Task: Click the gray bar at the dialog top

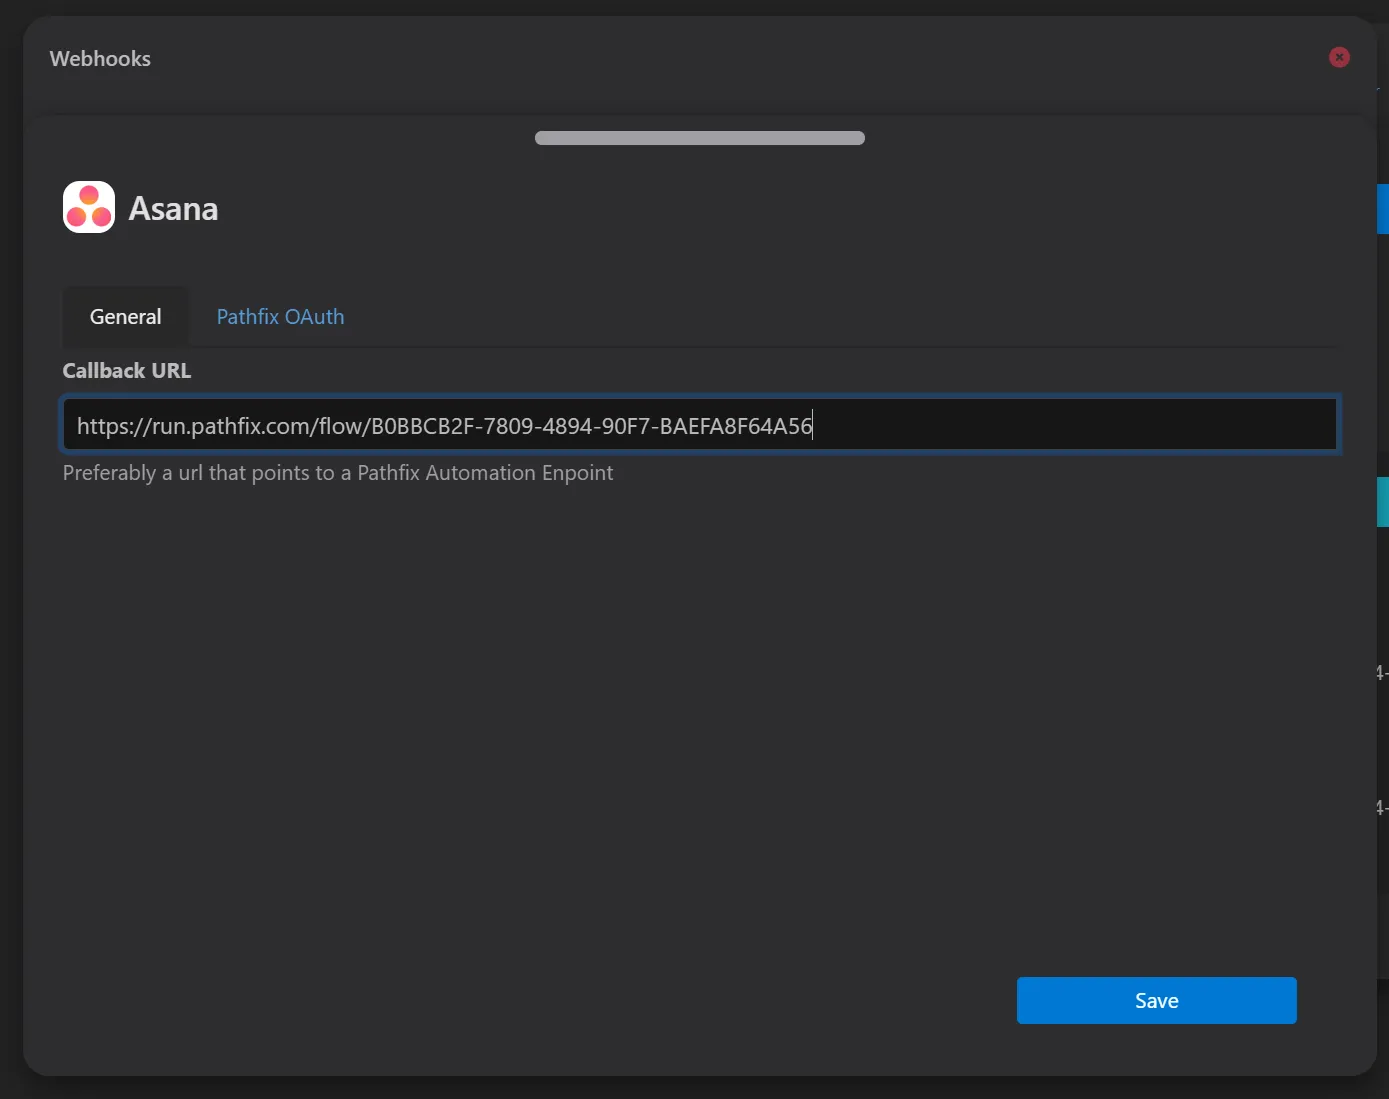Action: coord(700,138)
